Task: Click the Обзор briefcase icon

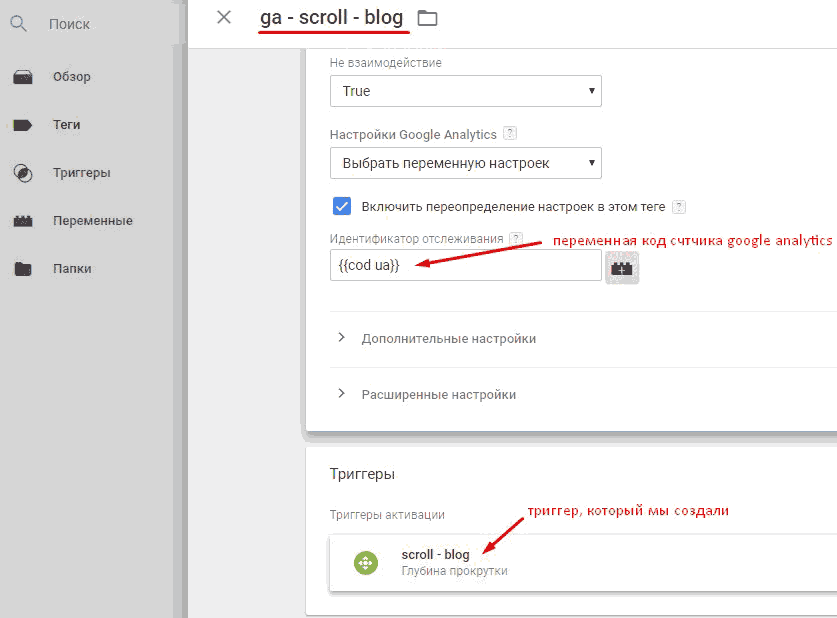Action: (x=22, y=77)
